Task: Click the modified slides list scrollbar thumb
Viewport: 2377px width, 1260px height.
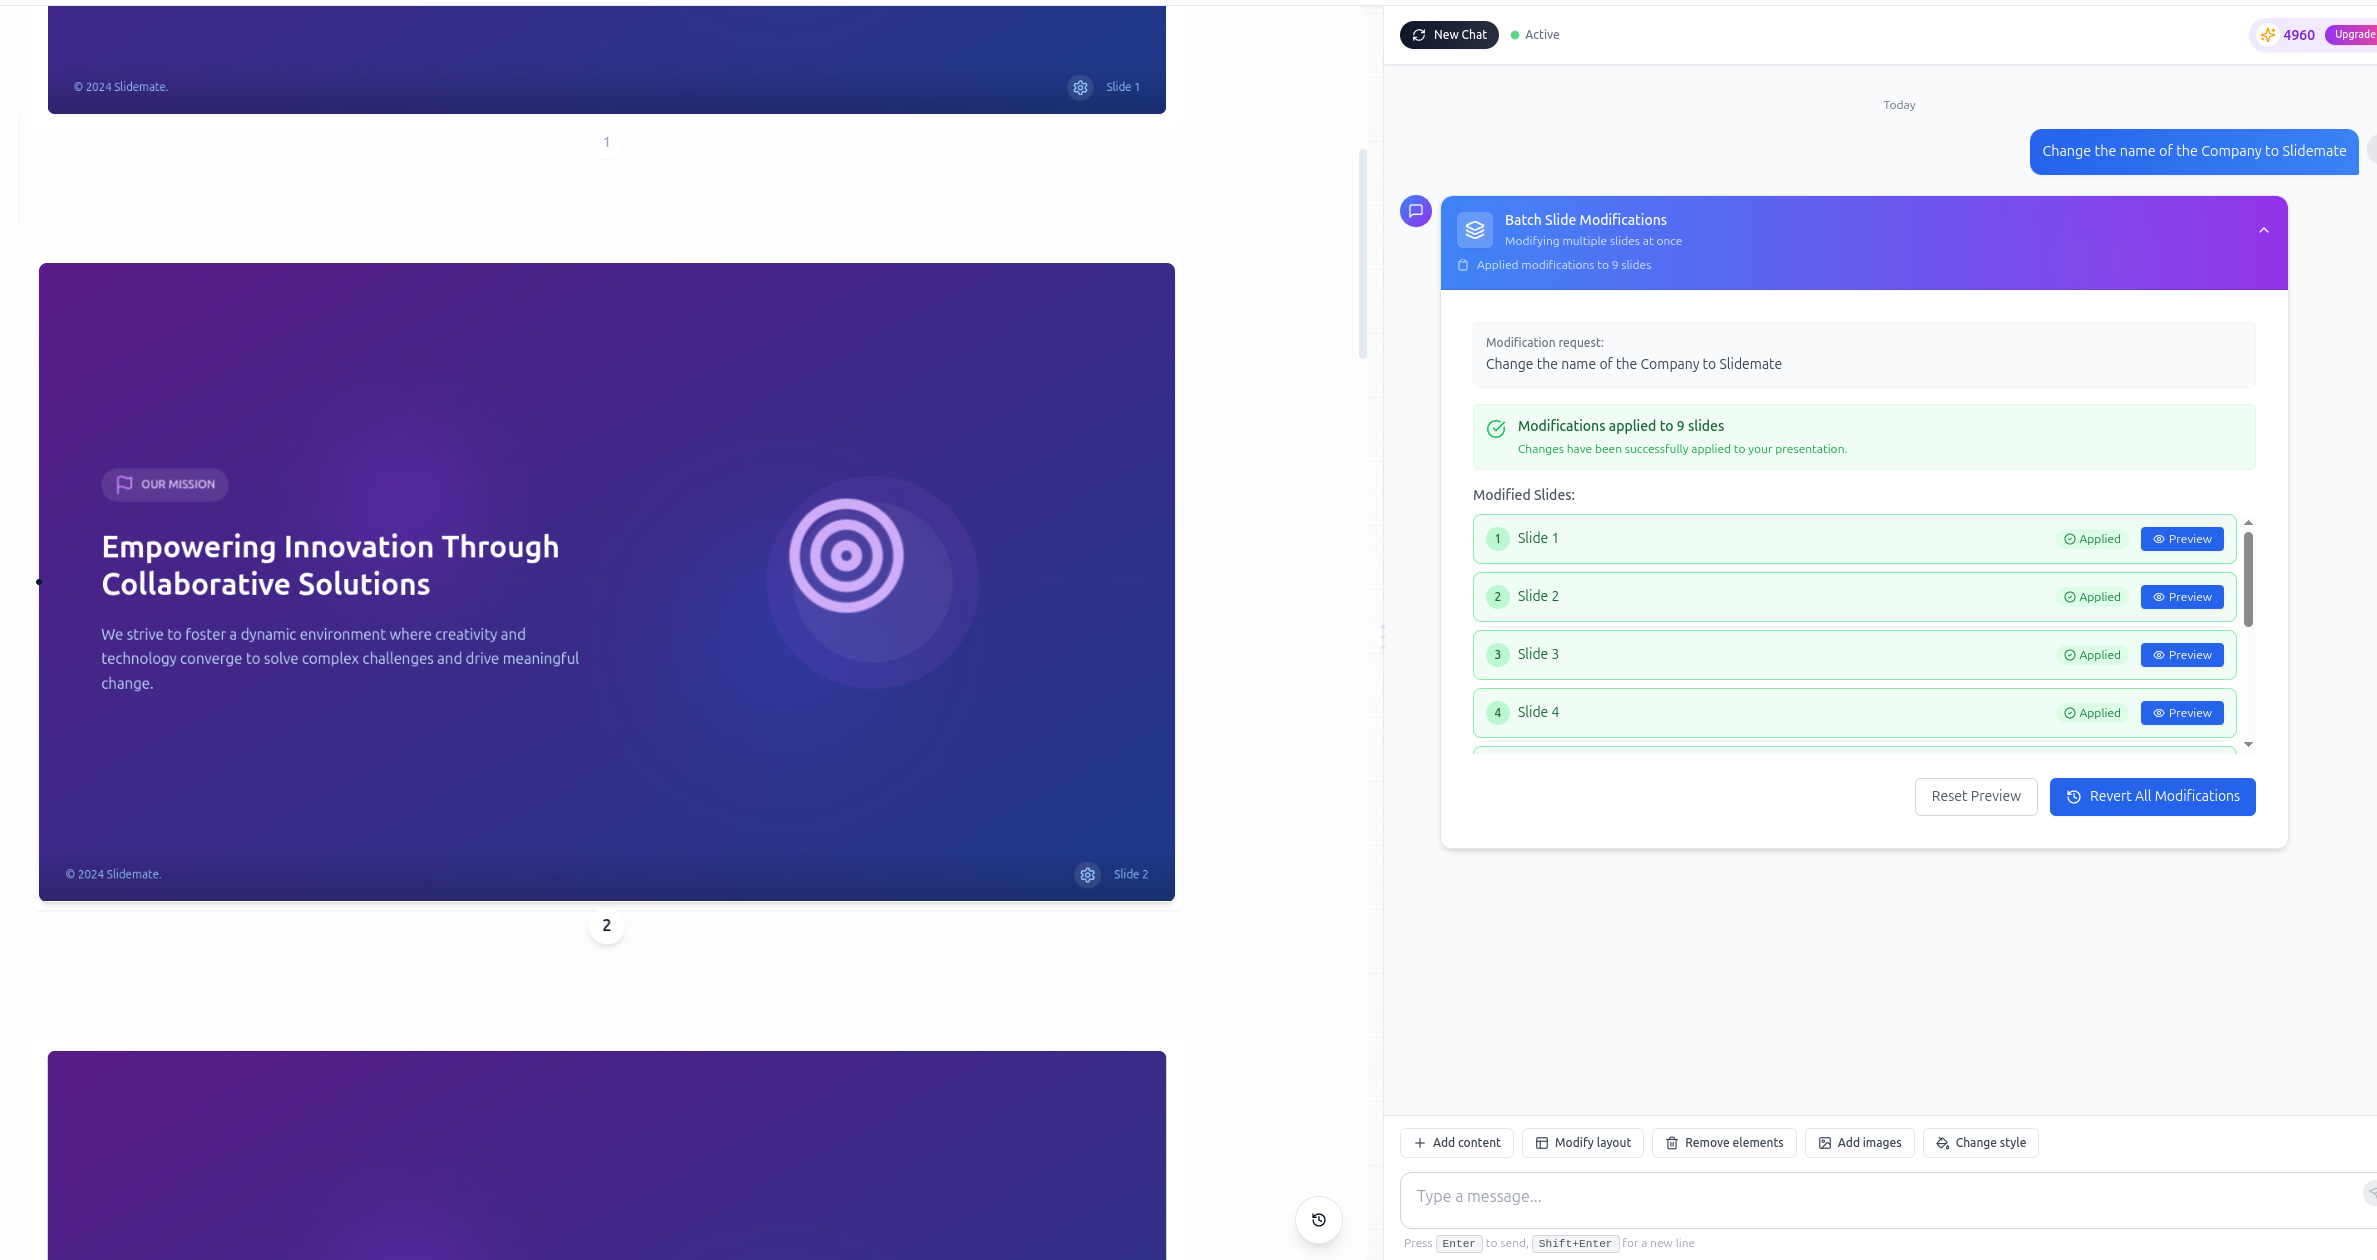Action: (2248, 580)
